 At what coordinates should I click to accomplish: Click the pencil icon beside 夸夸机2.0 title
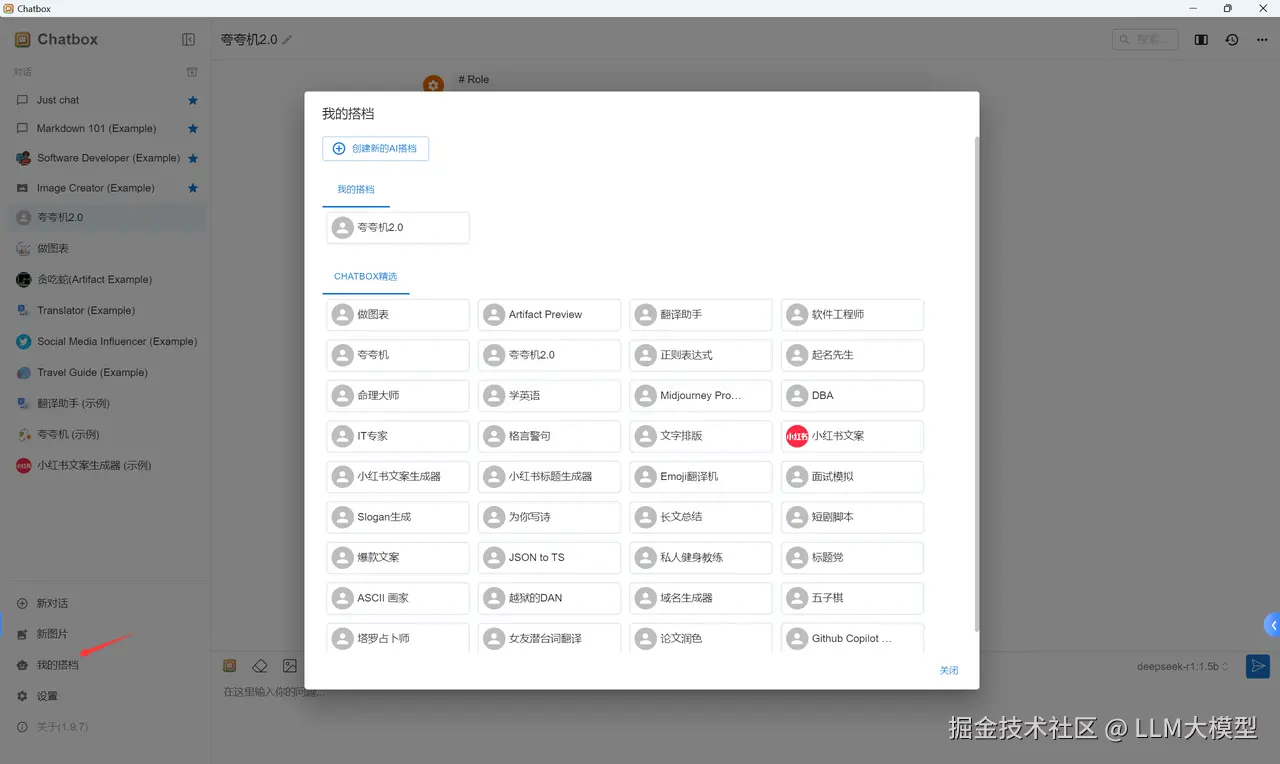[x=288, y=40]
